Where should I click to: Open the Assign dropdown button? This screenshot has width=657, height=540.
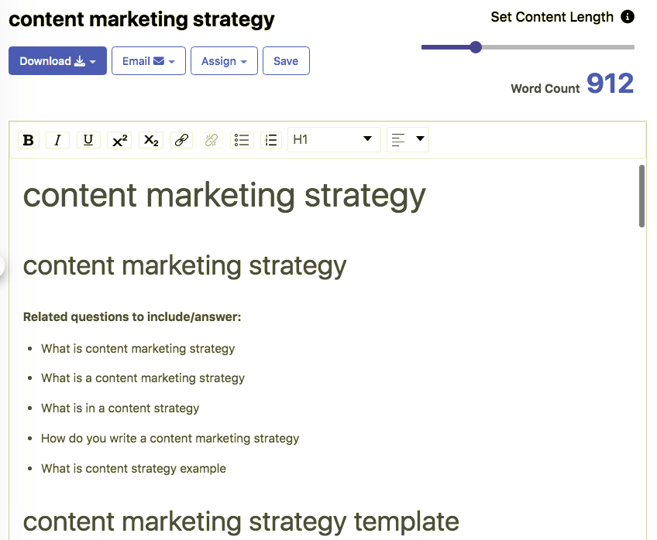(x=224, y=61)
